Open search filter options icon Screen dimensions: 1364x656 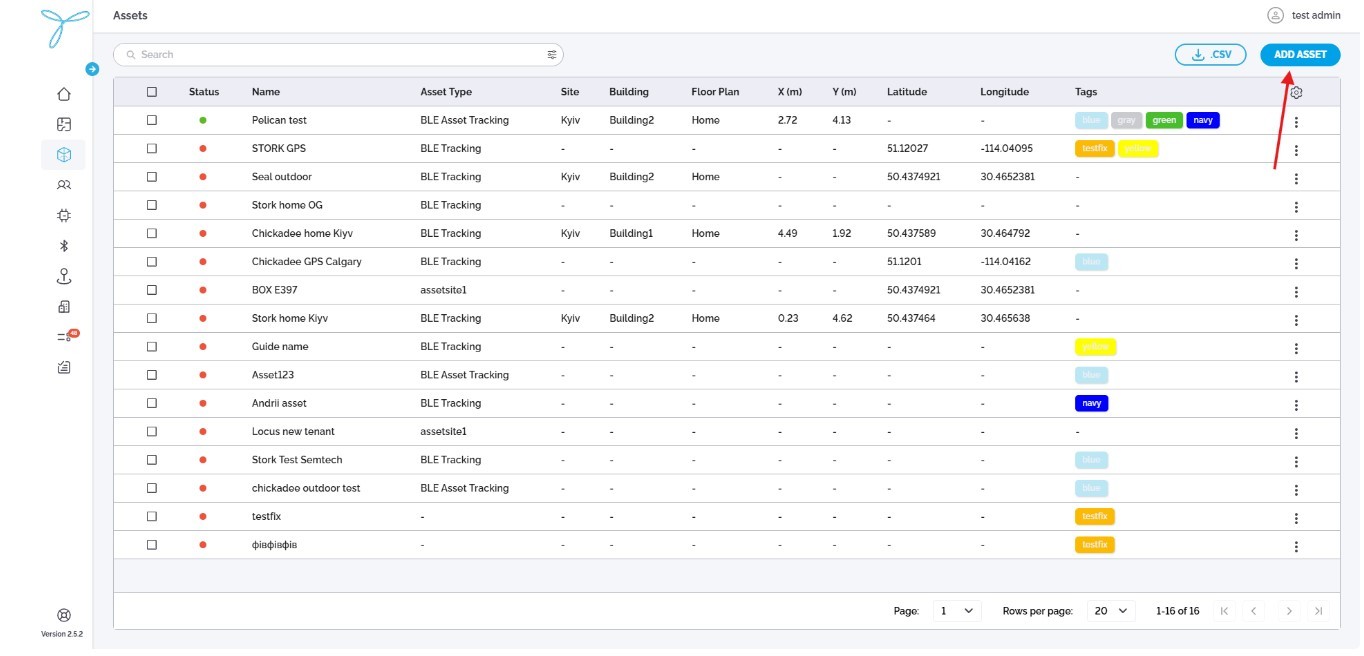tap(552, 55)
